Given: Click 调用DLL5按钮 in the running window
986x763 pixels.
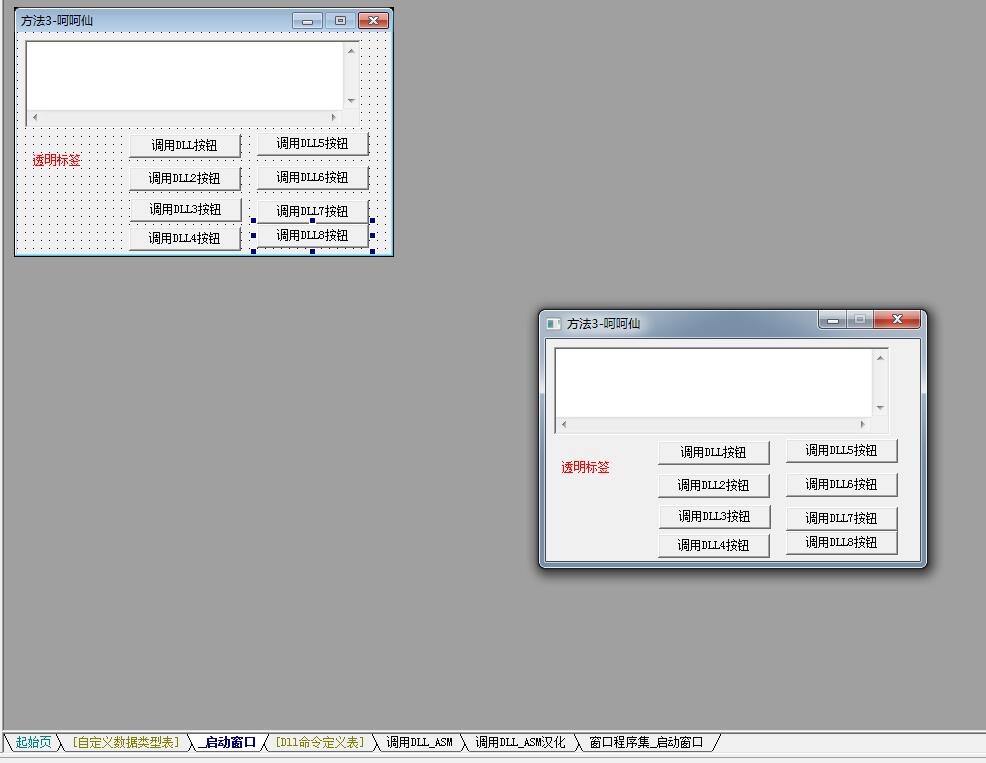Looking at the screenshot, I should coord(841,450).
